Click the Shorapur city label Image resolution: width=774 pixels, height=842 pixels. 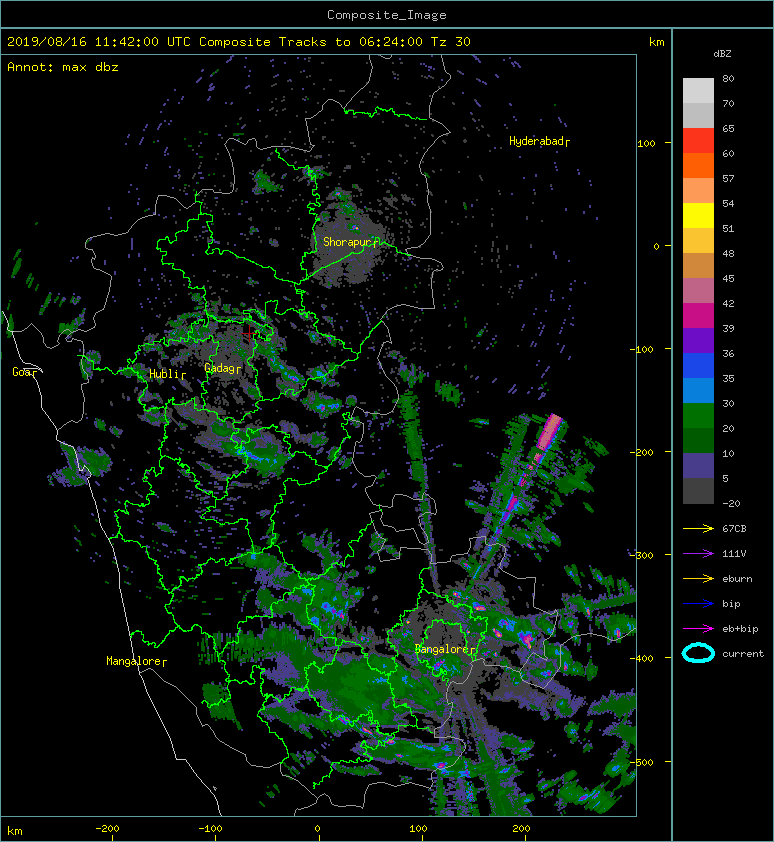pos(346,242)
